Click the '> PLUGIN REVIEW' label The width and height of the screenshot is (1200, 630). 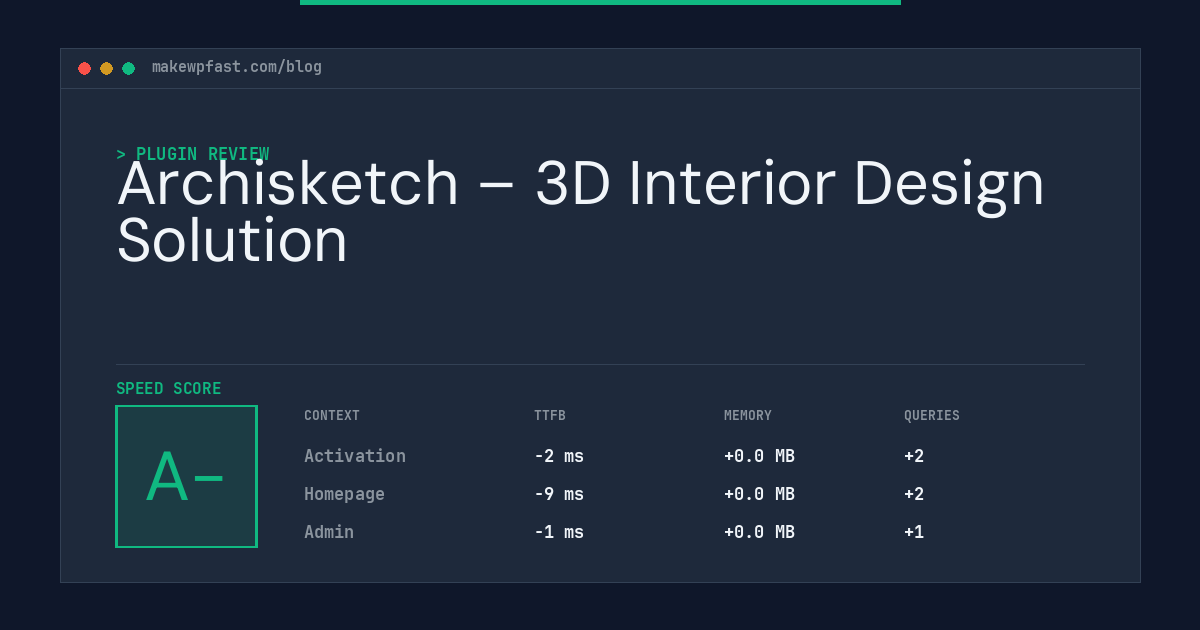193,154
